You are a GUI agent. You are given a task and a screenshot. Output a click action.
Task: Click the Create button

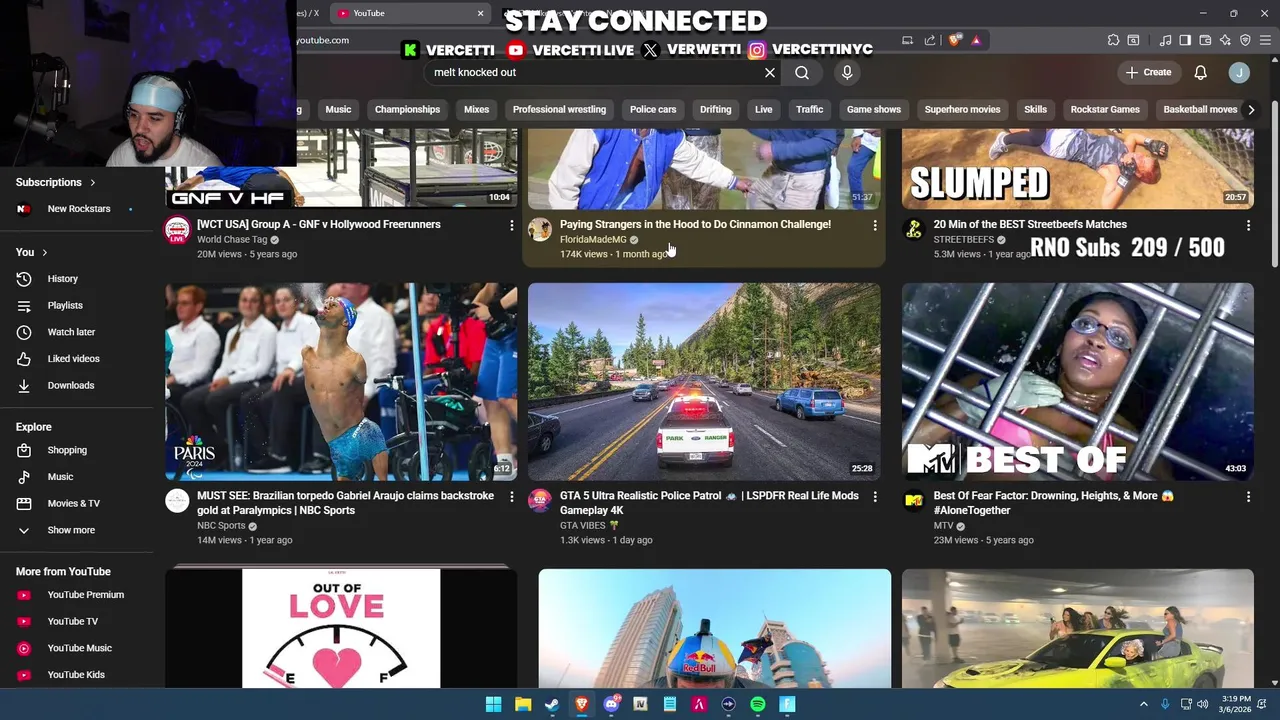1148,72
